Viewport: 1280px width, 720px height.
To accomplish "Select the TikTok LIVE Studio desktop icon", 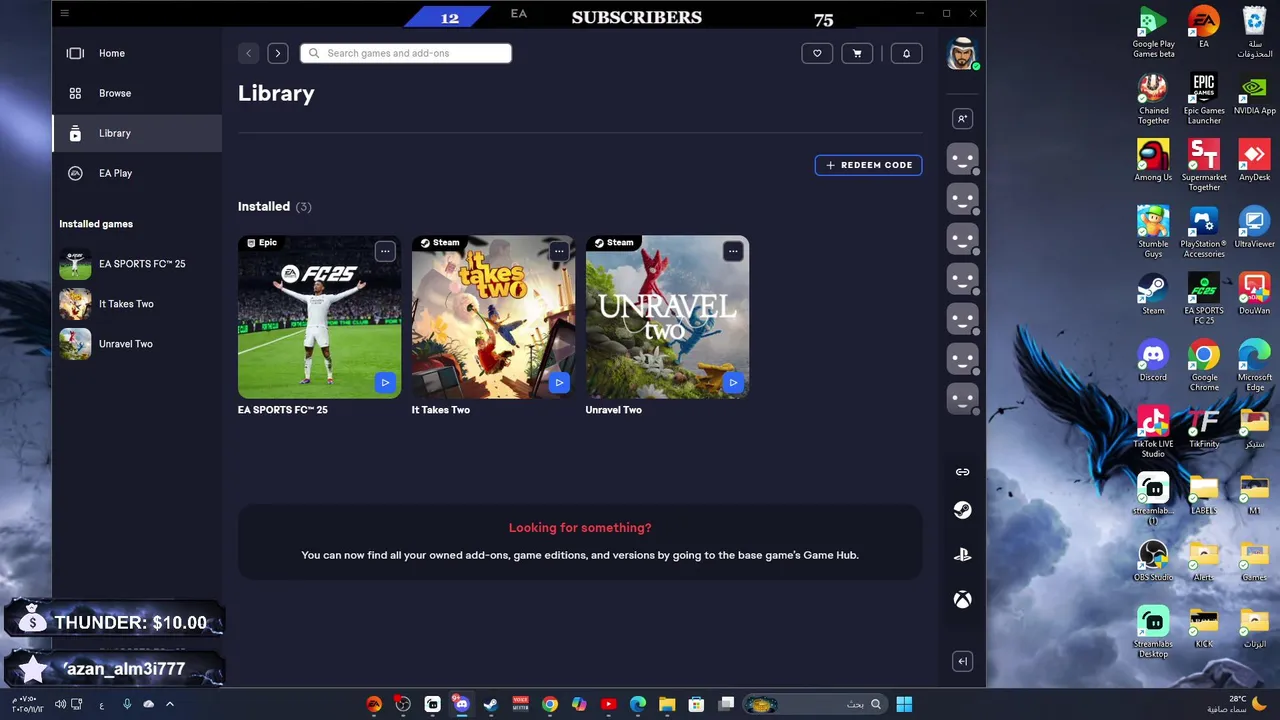I will coord(1153,433).
